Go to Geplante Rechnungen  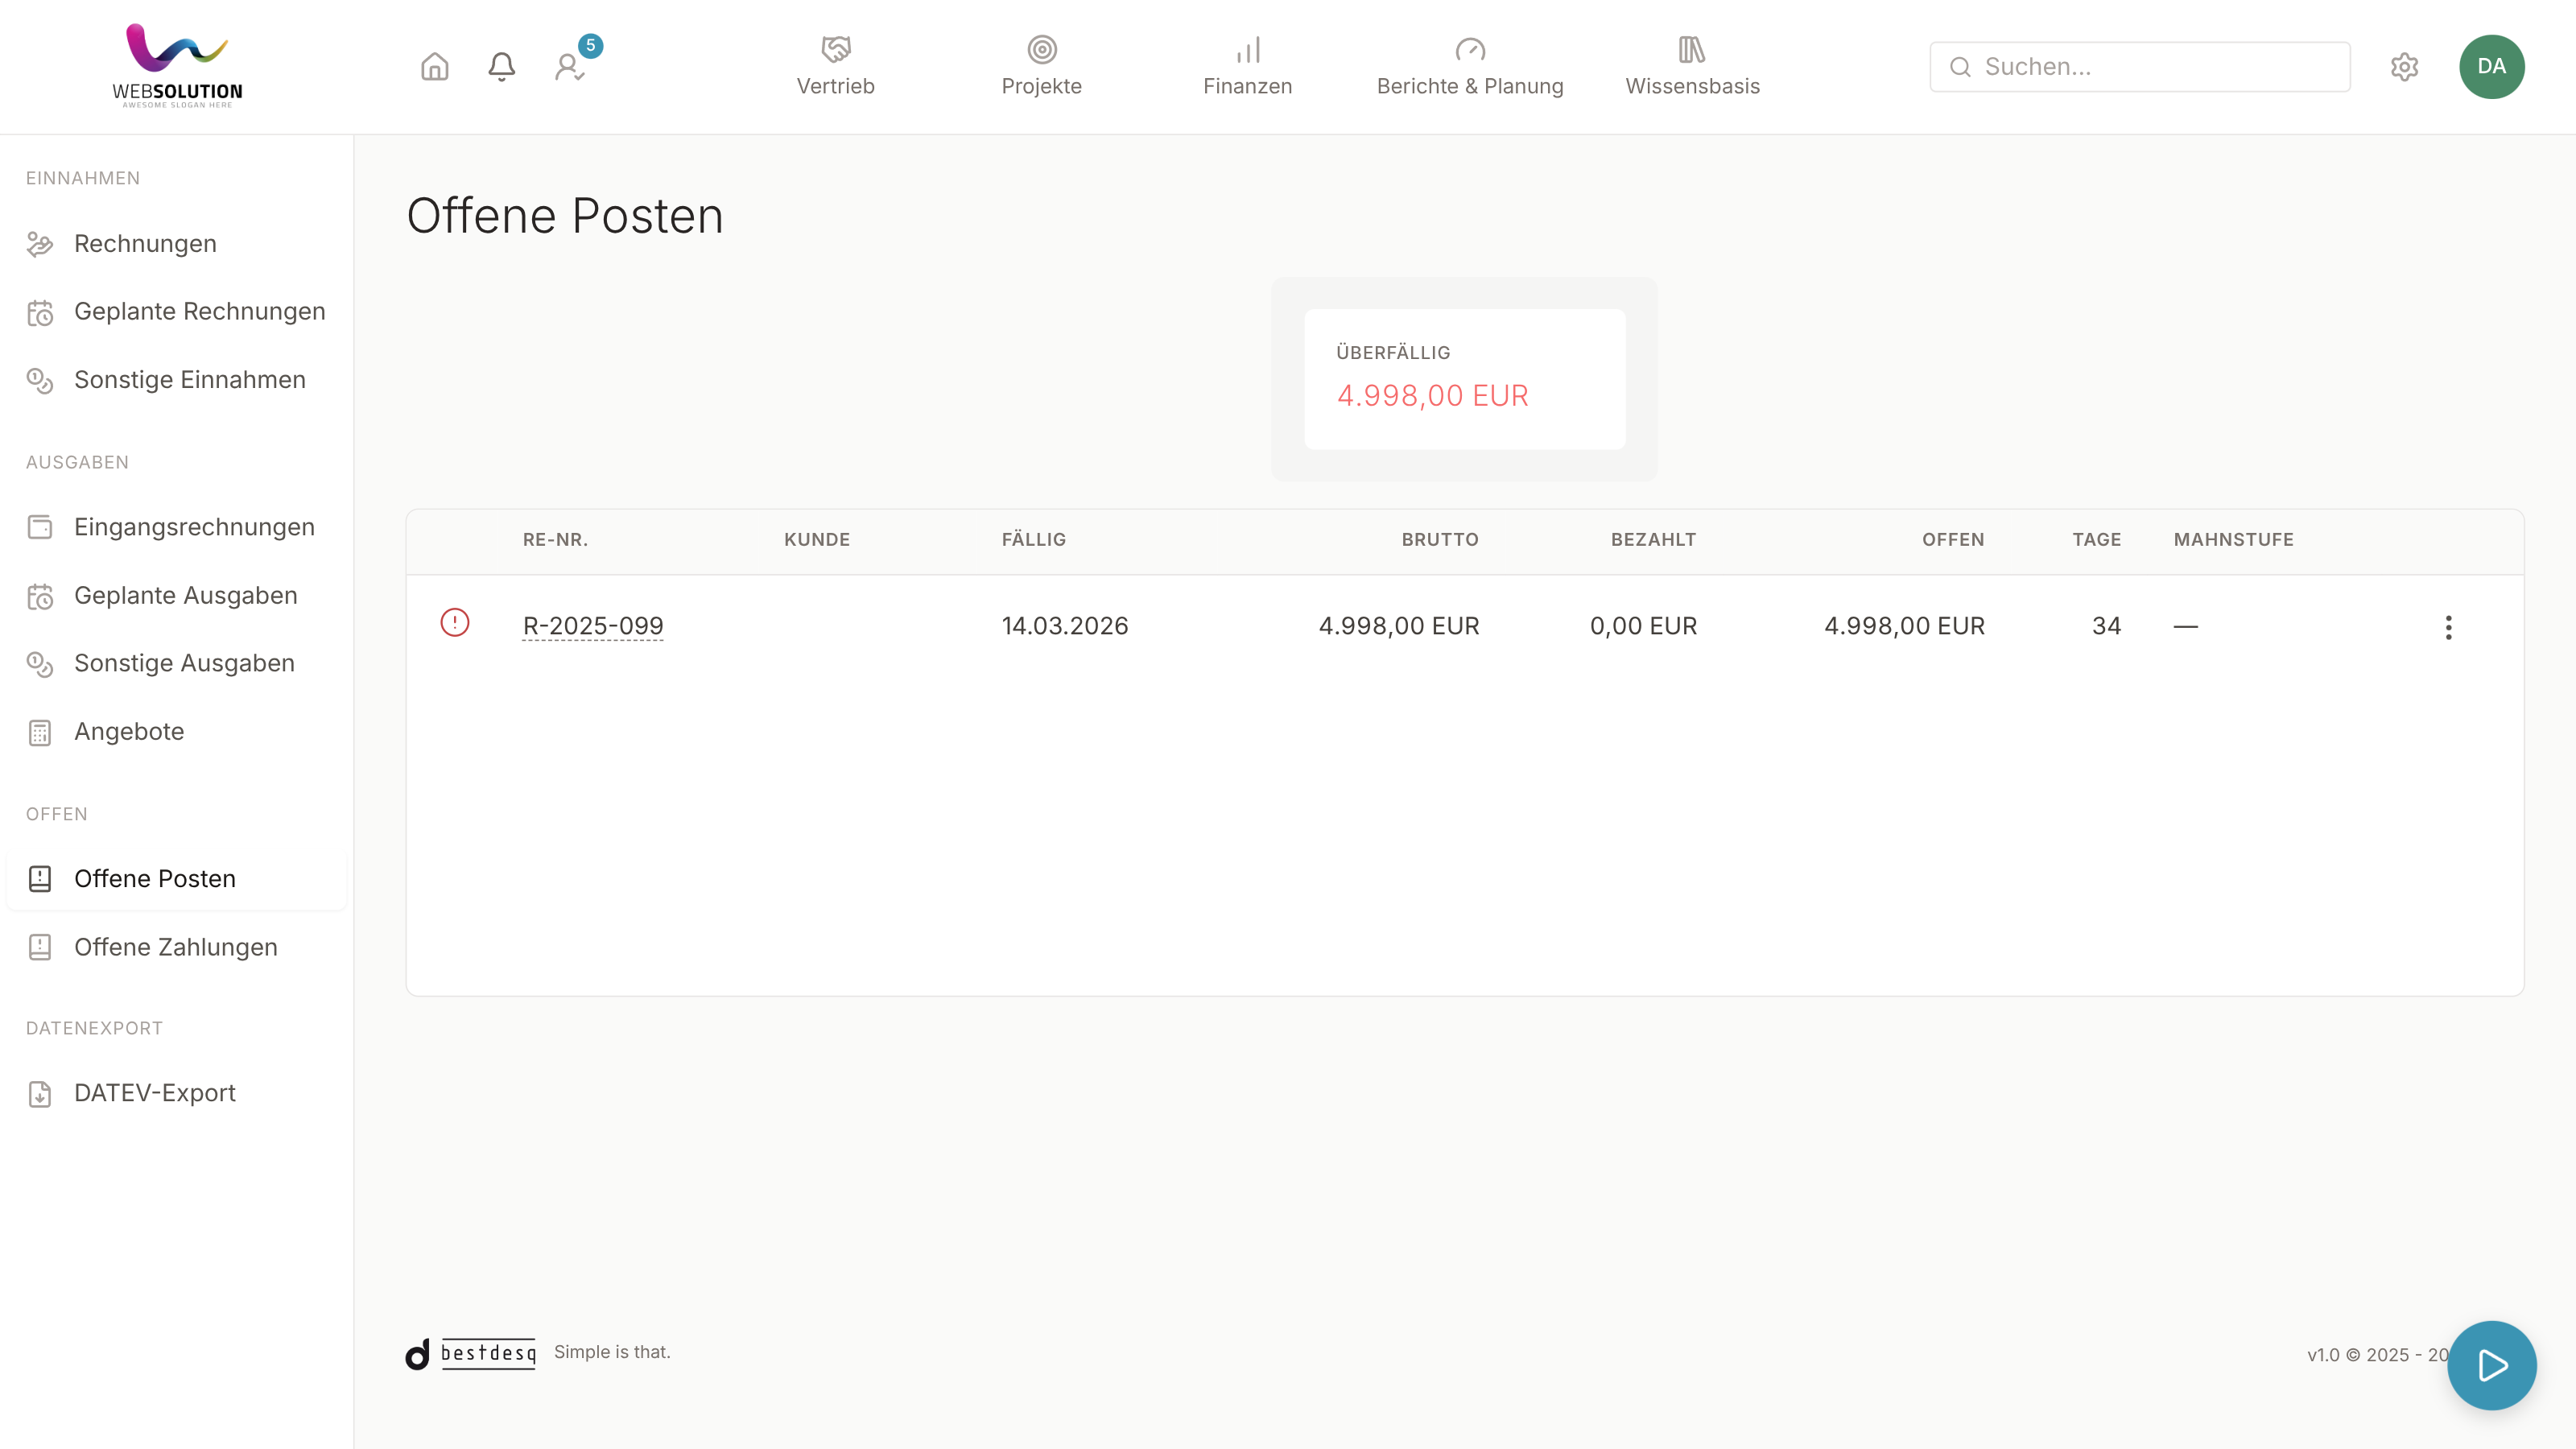coord(176,312)
